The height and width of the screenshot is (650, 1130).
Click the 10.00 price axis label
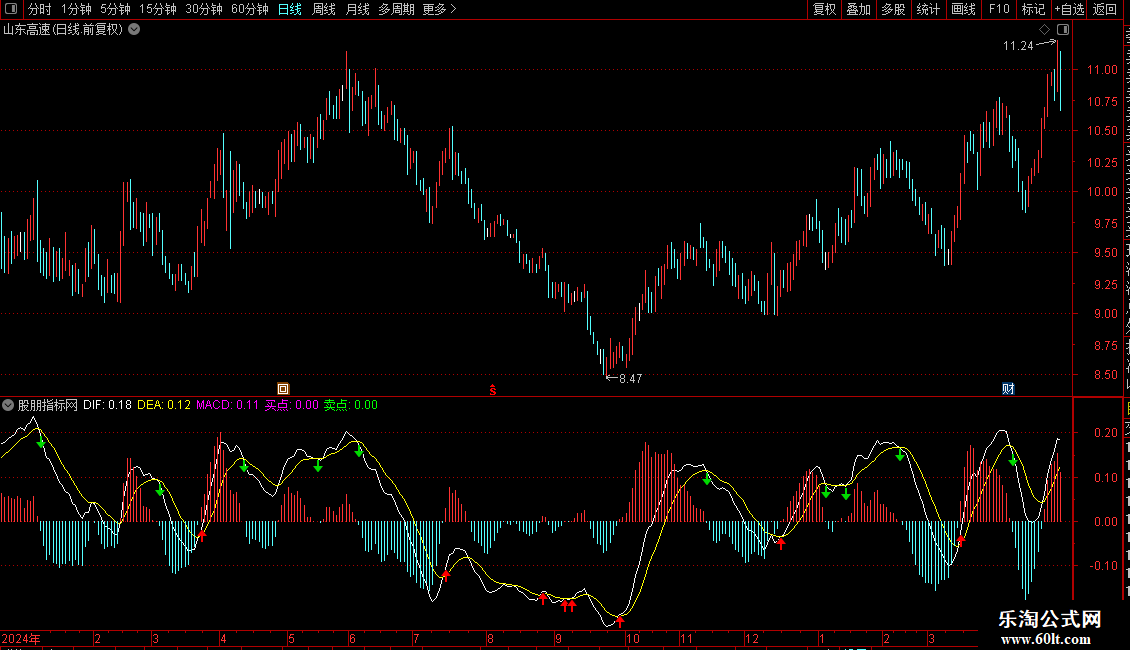[x=1103, y=192]
